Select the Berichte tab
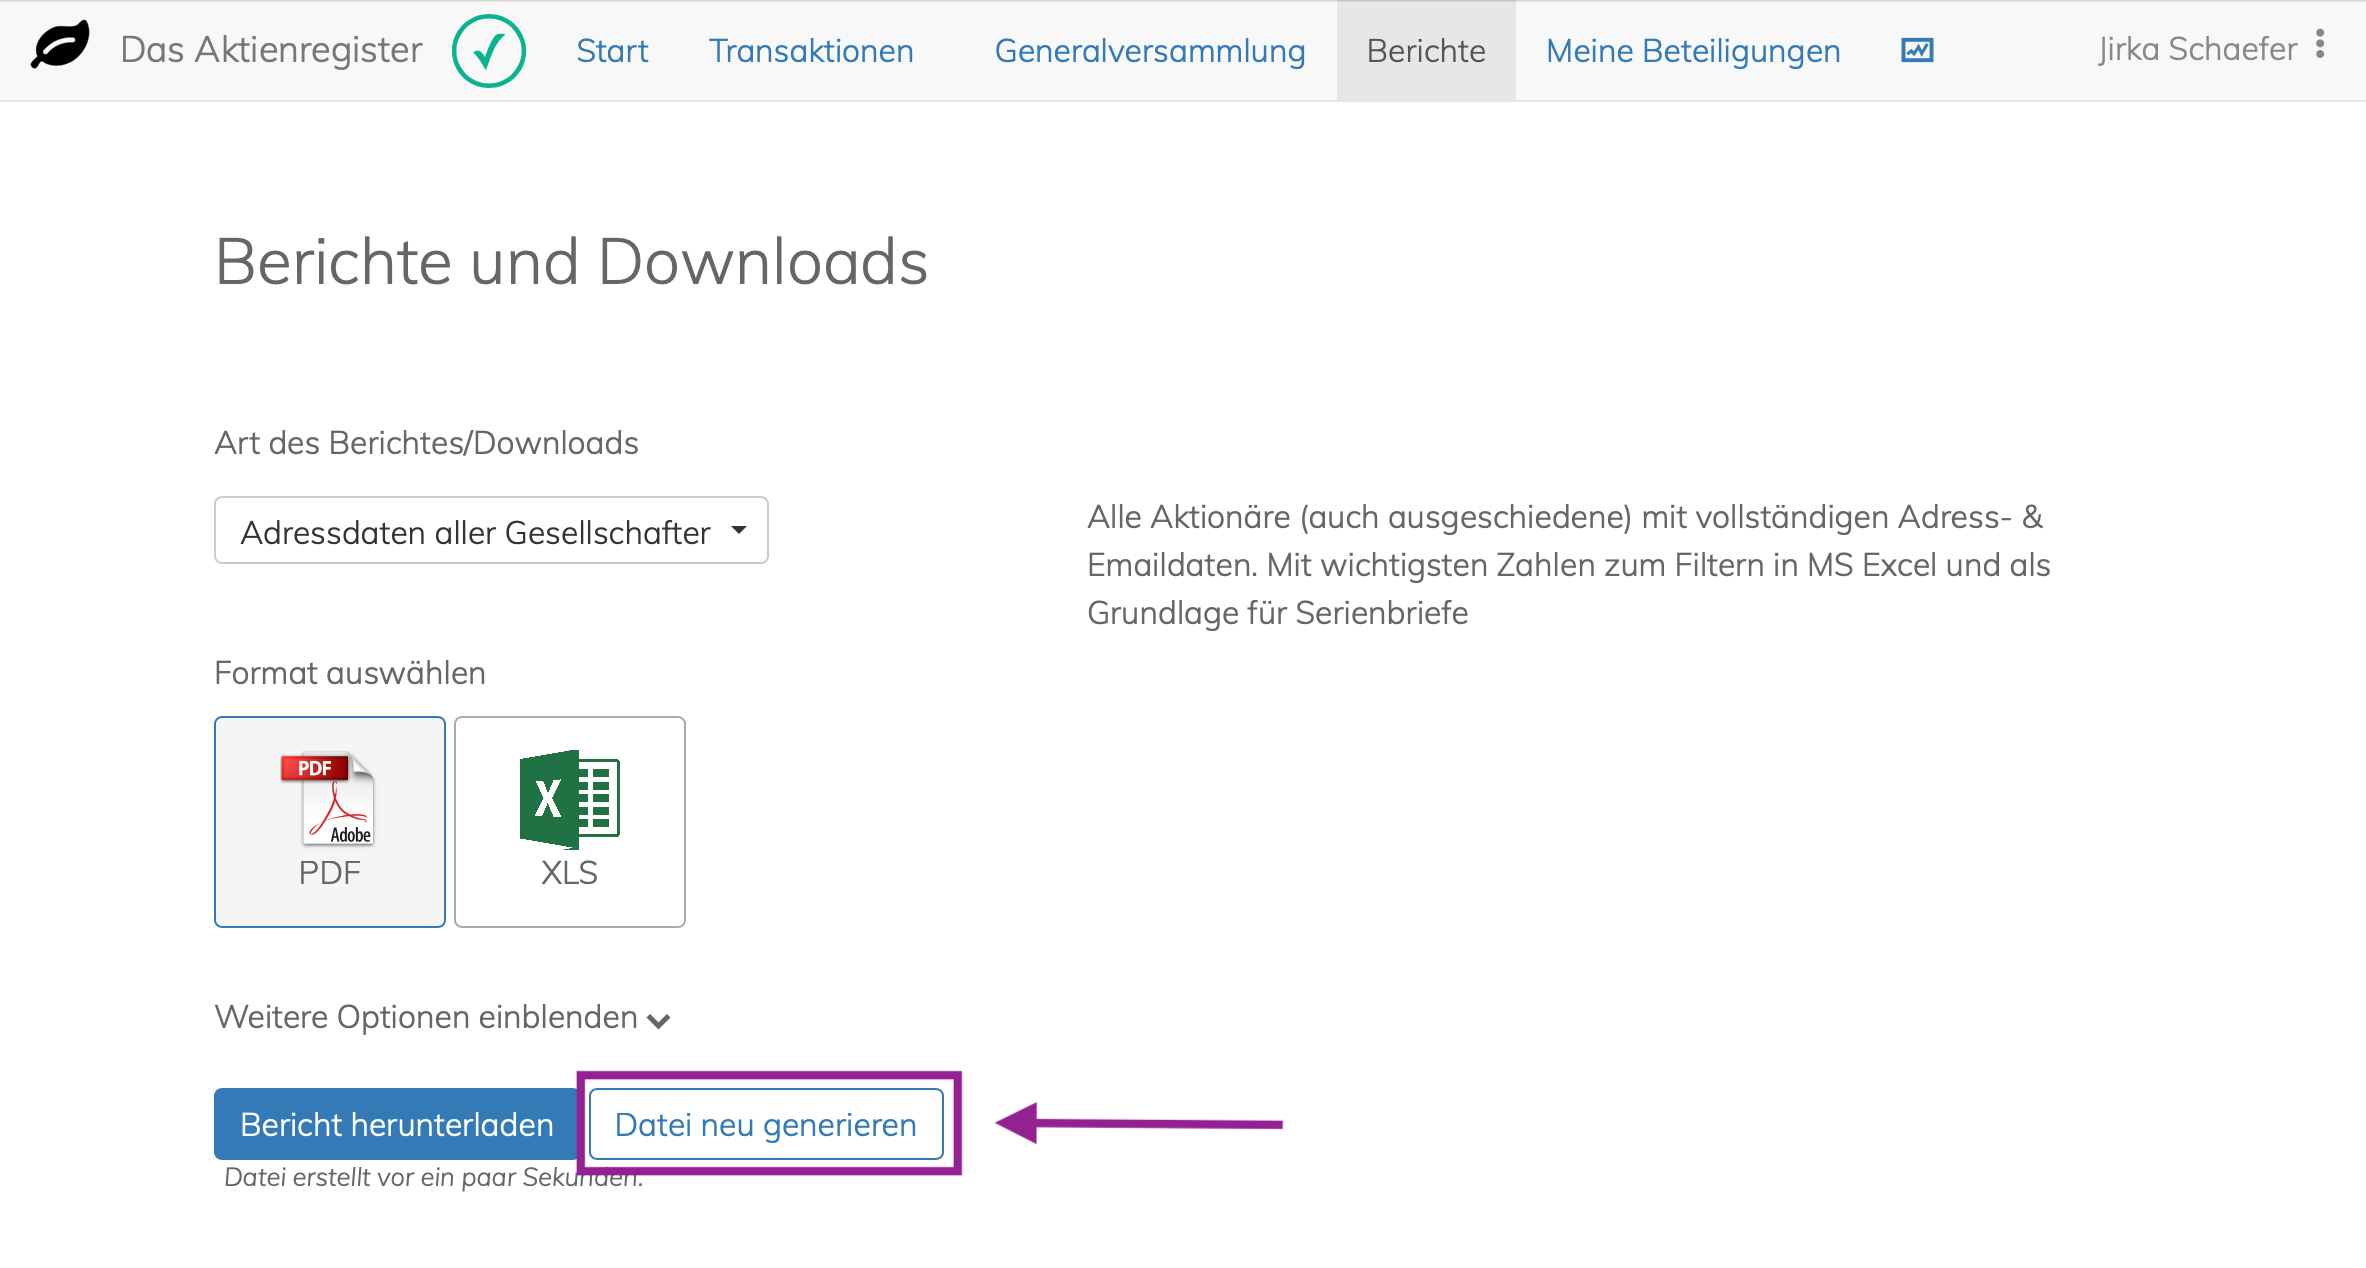The image size is (2366, 1268). (1426, 51)
